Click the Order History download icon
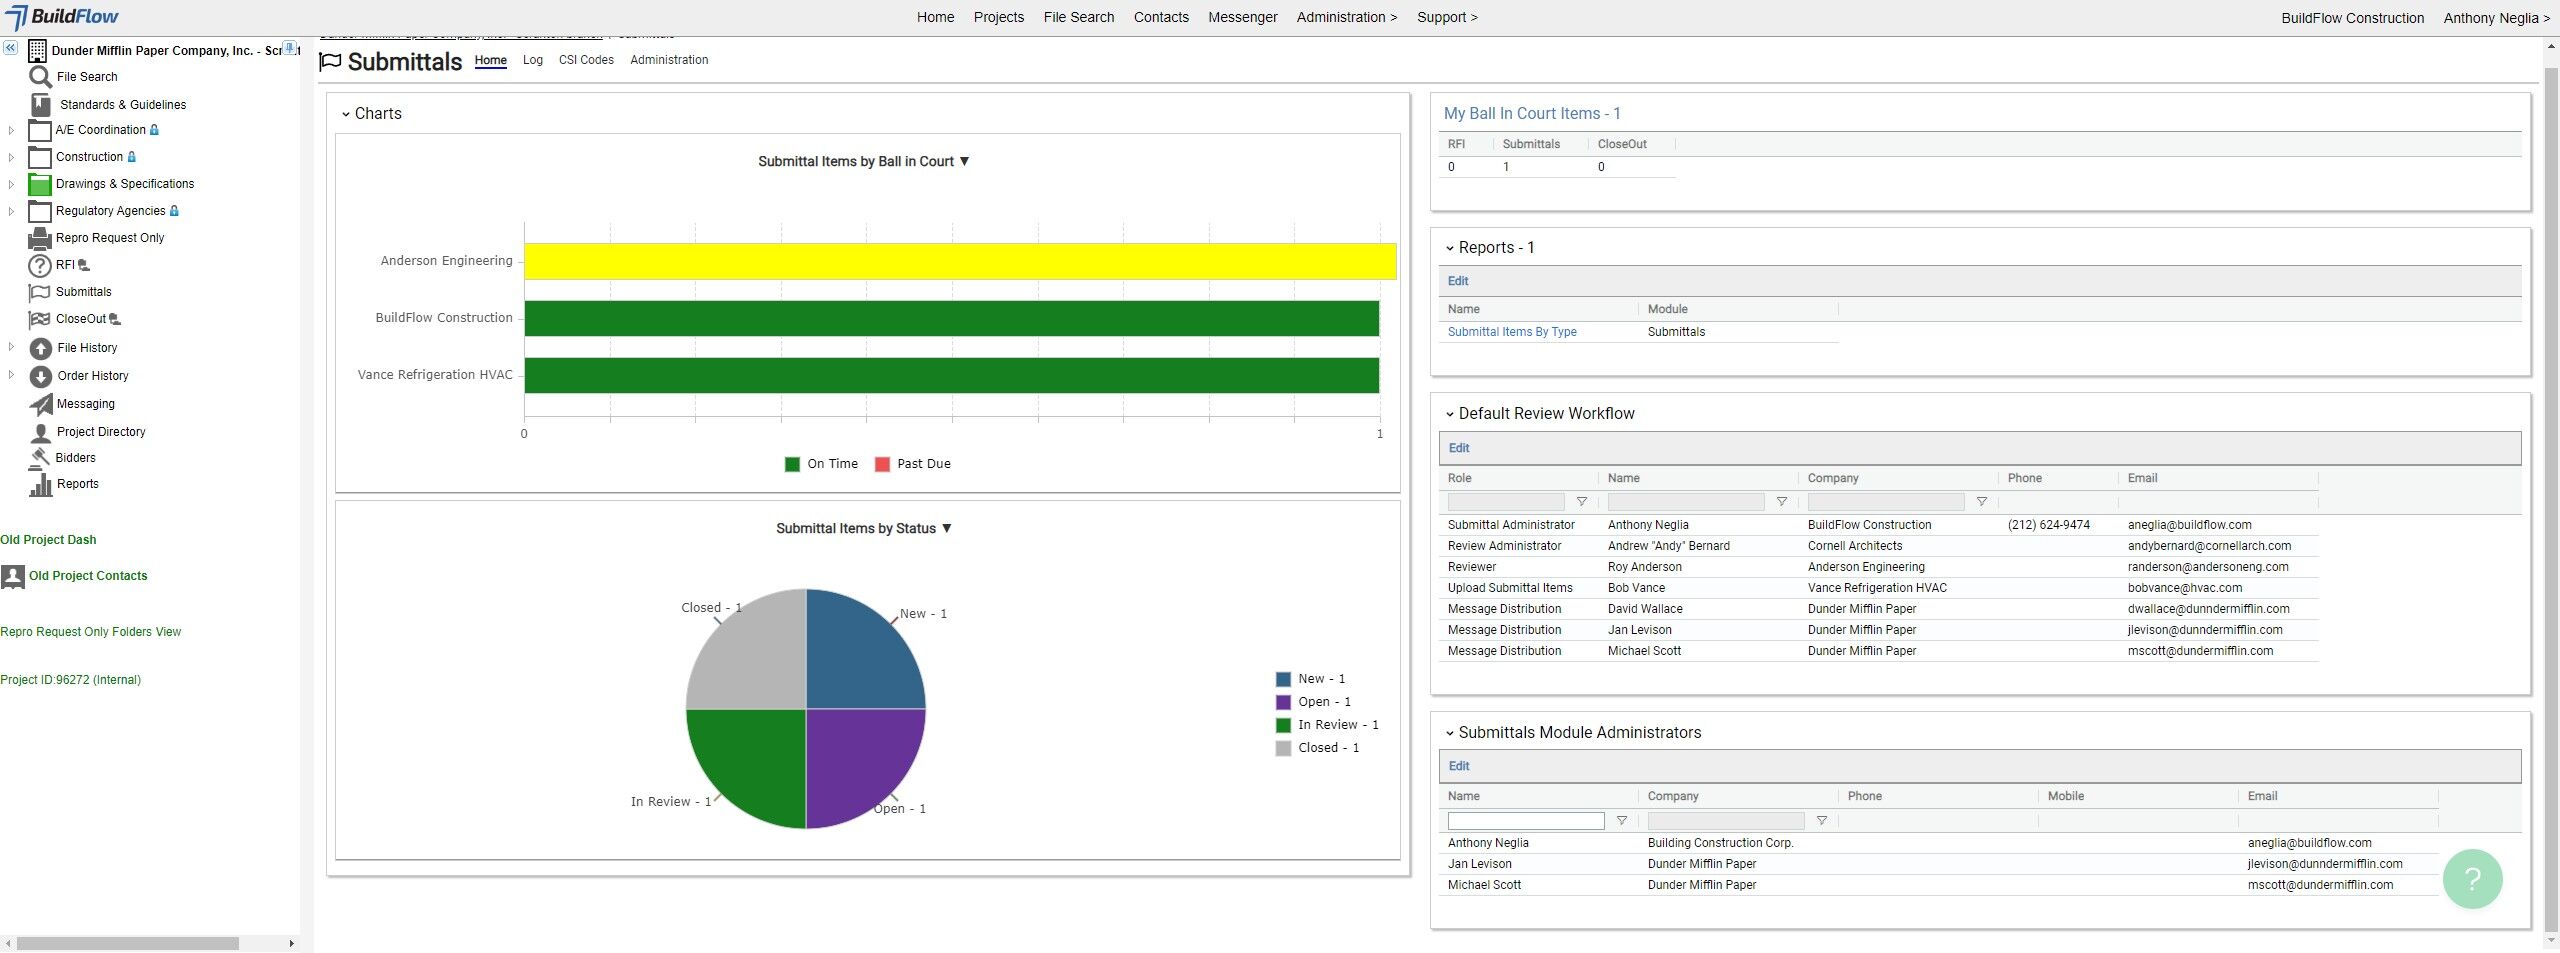The image size is (2560, 953). click(40, 377)
